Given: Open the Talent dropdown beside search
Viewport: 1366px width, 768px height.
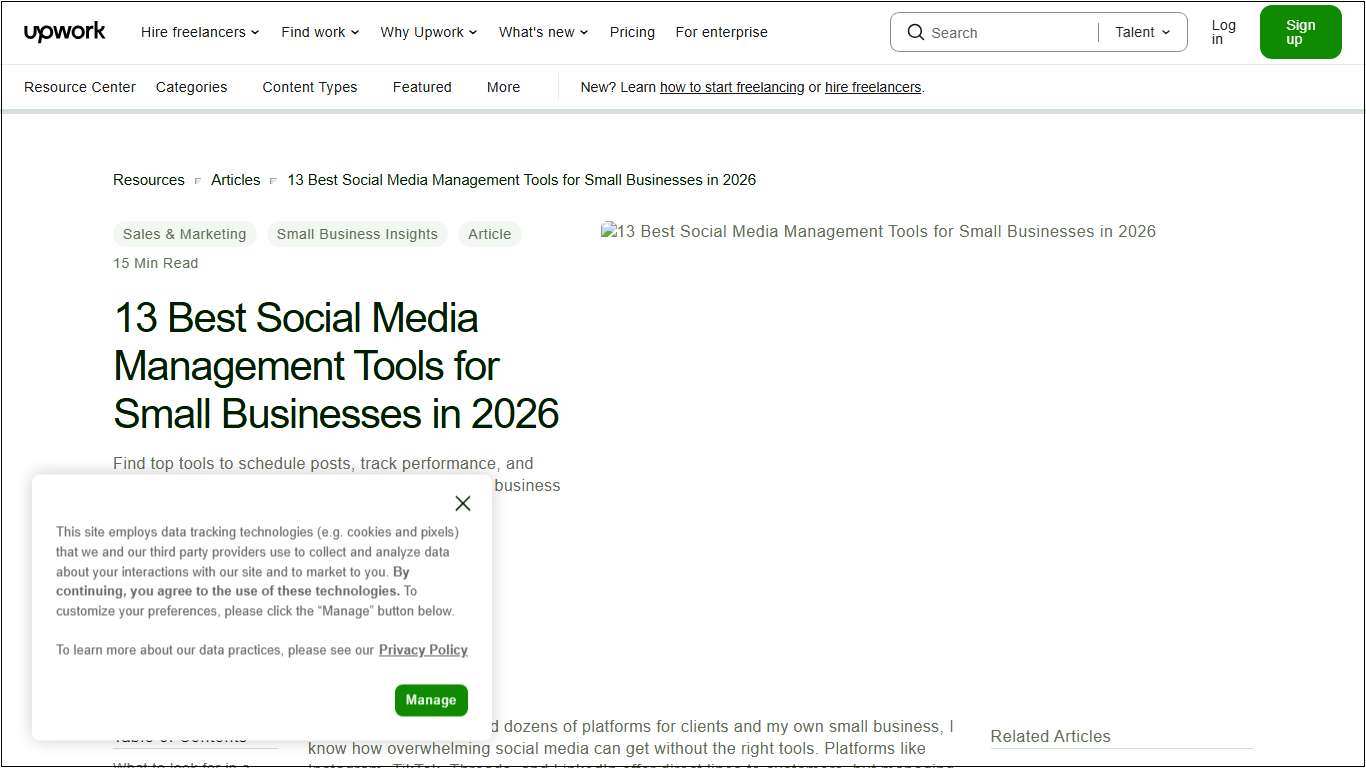Looking at the screenshot, I should (1140, 32).
